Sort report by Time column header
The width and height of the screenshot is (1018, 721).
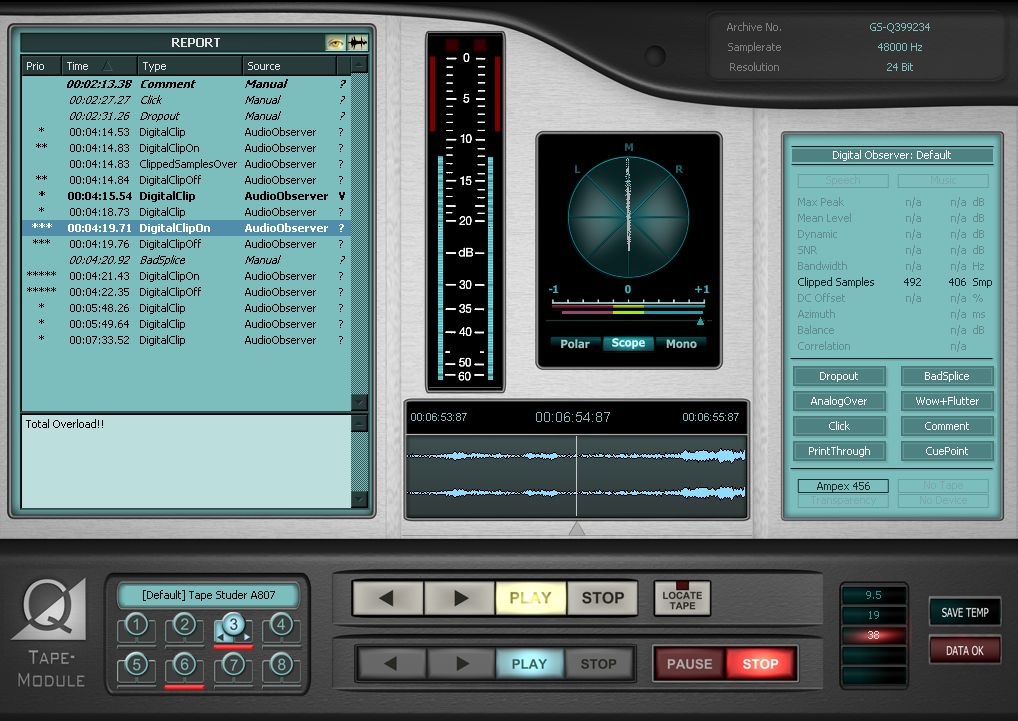pos(89,66)
